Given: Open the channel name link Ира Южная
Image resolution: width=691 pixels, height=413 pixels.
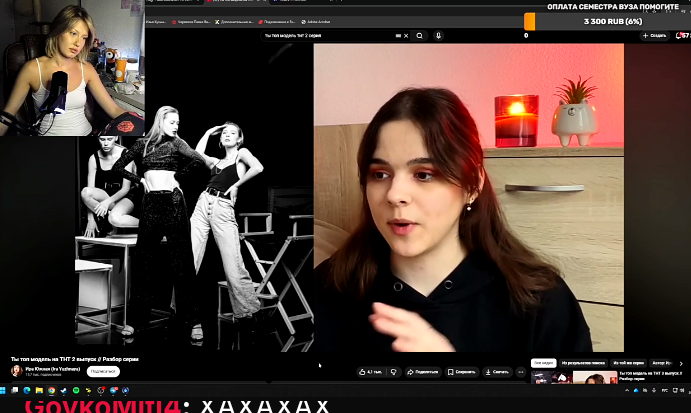Looking at the screenshot, I should tap(53, 369).
